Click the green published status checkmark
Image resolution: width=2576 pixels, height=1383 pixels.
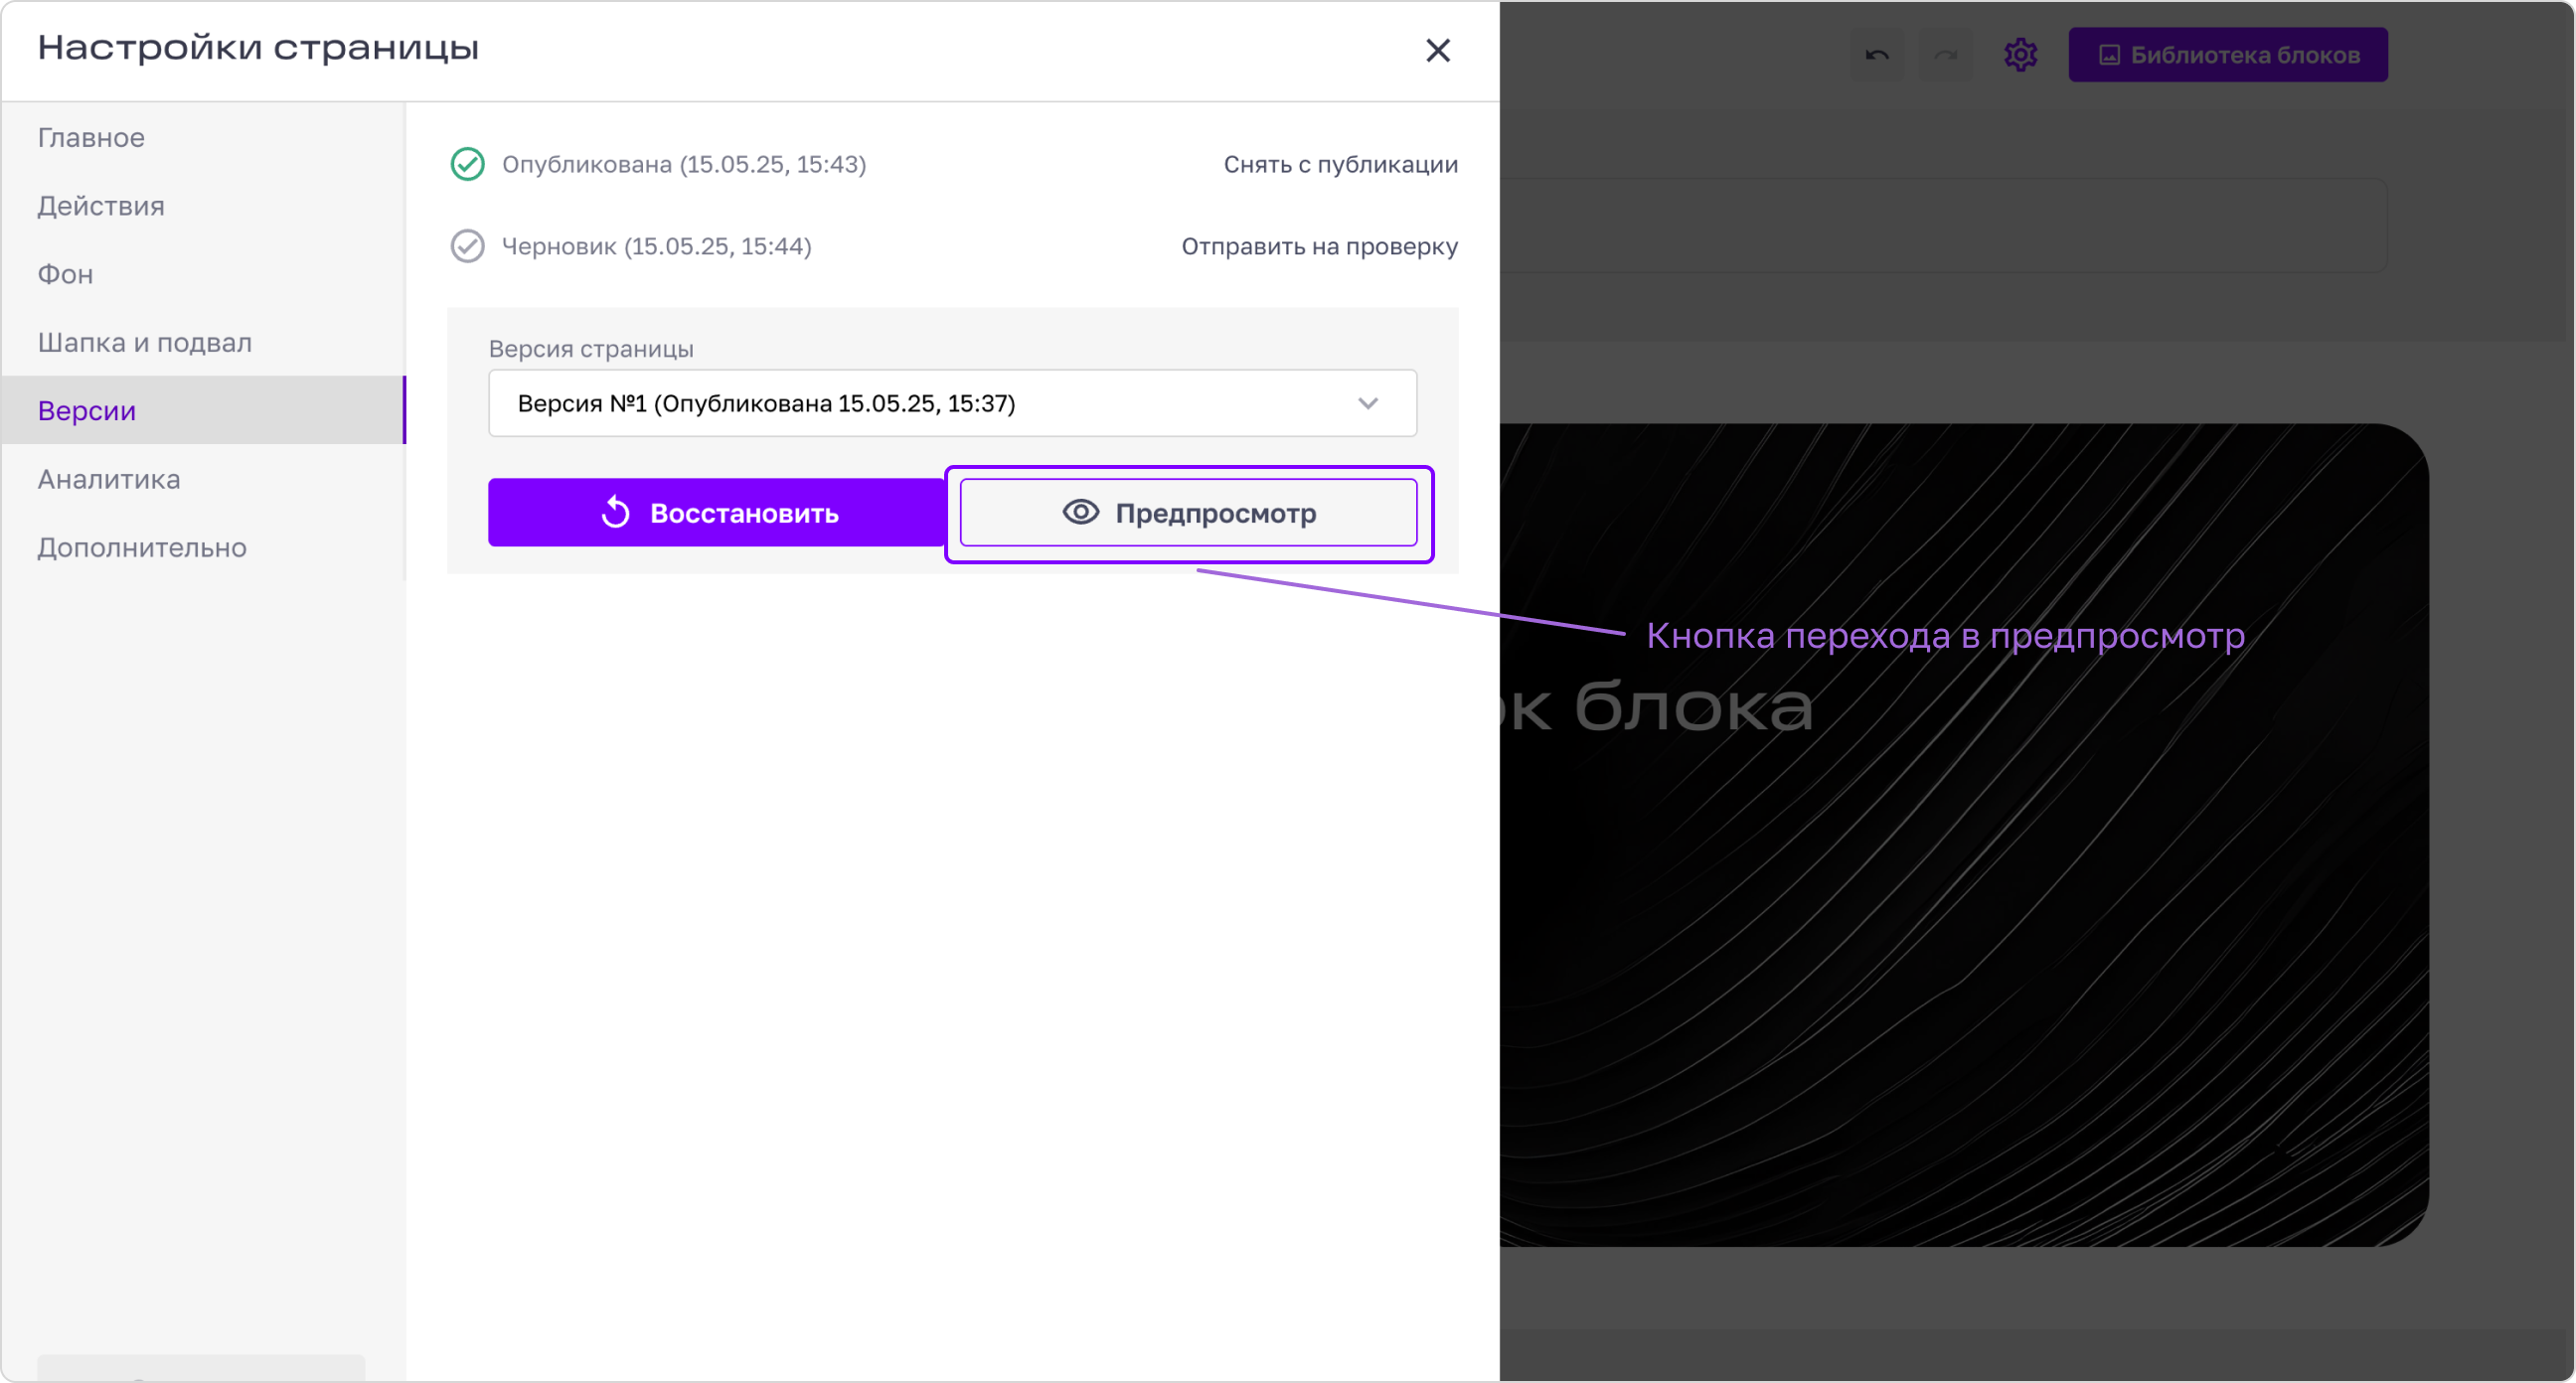pos(467,164)
